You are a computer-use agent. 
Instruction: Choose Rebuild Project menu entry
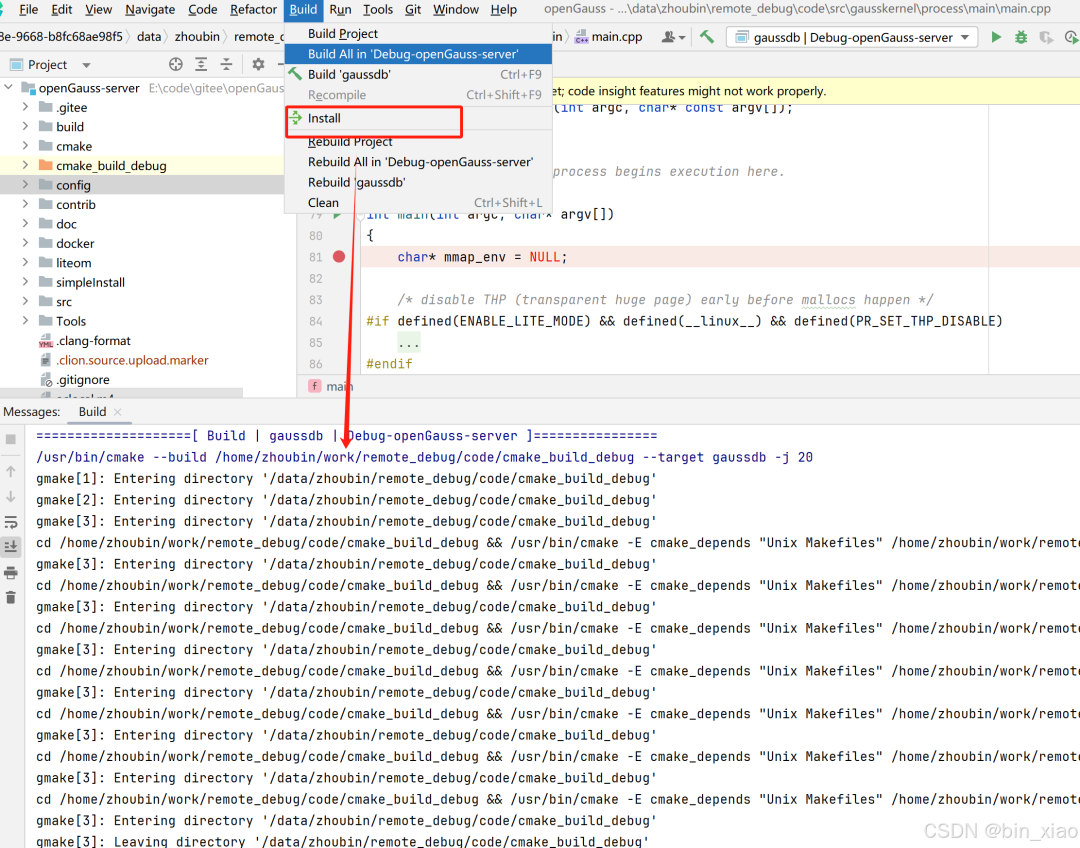tap(418, 141)
